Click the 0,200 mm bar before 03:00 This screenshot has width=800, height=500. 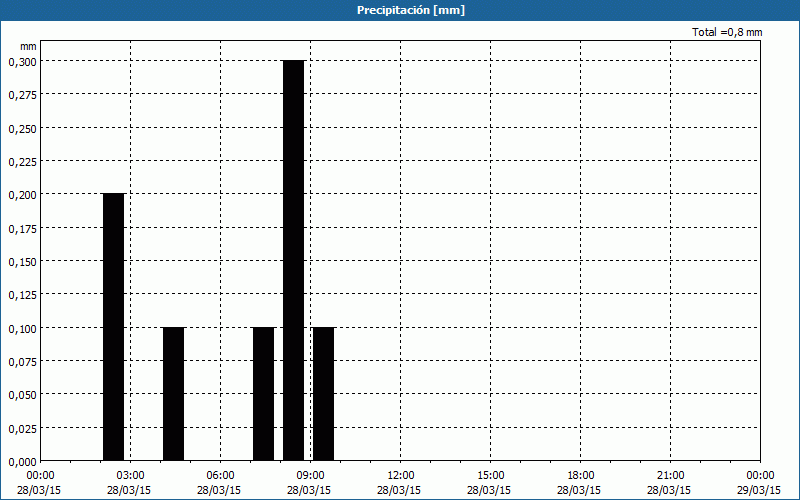(x=114, y=327)
